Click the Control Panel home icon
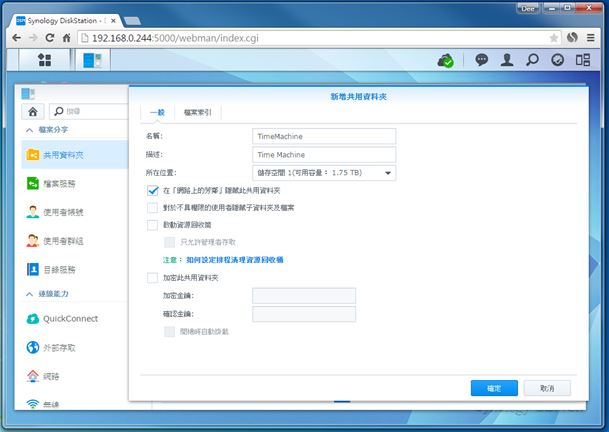609x432 pixels. [x=34, y=112]
